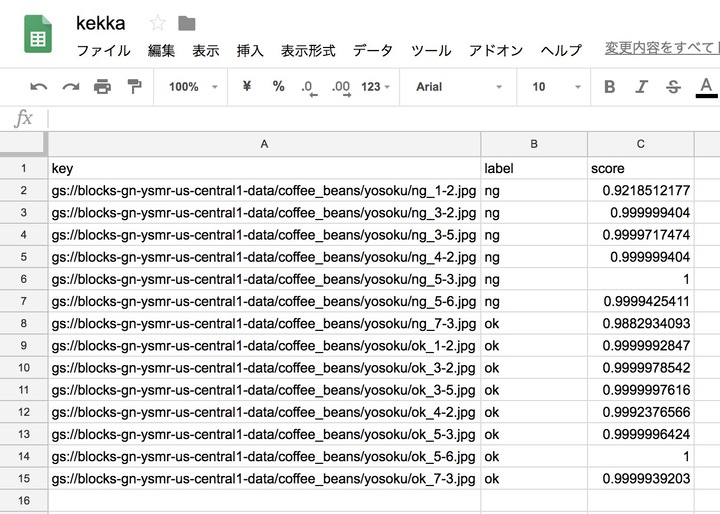Viewport: 720px width, 514px height.
Task: Click the formula bar input field
Action: [380, 118]
